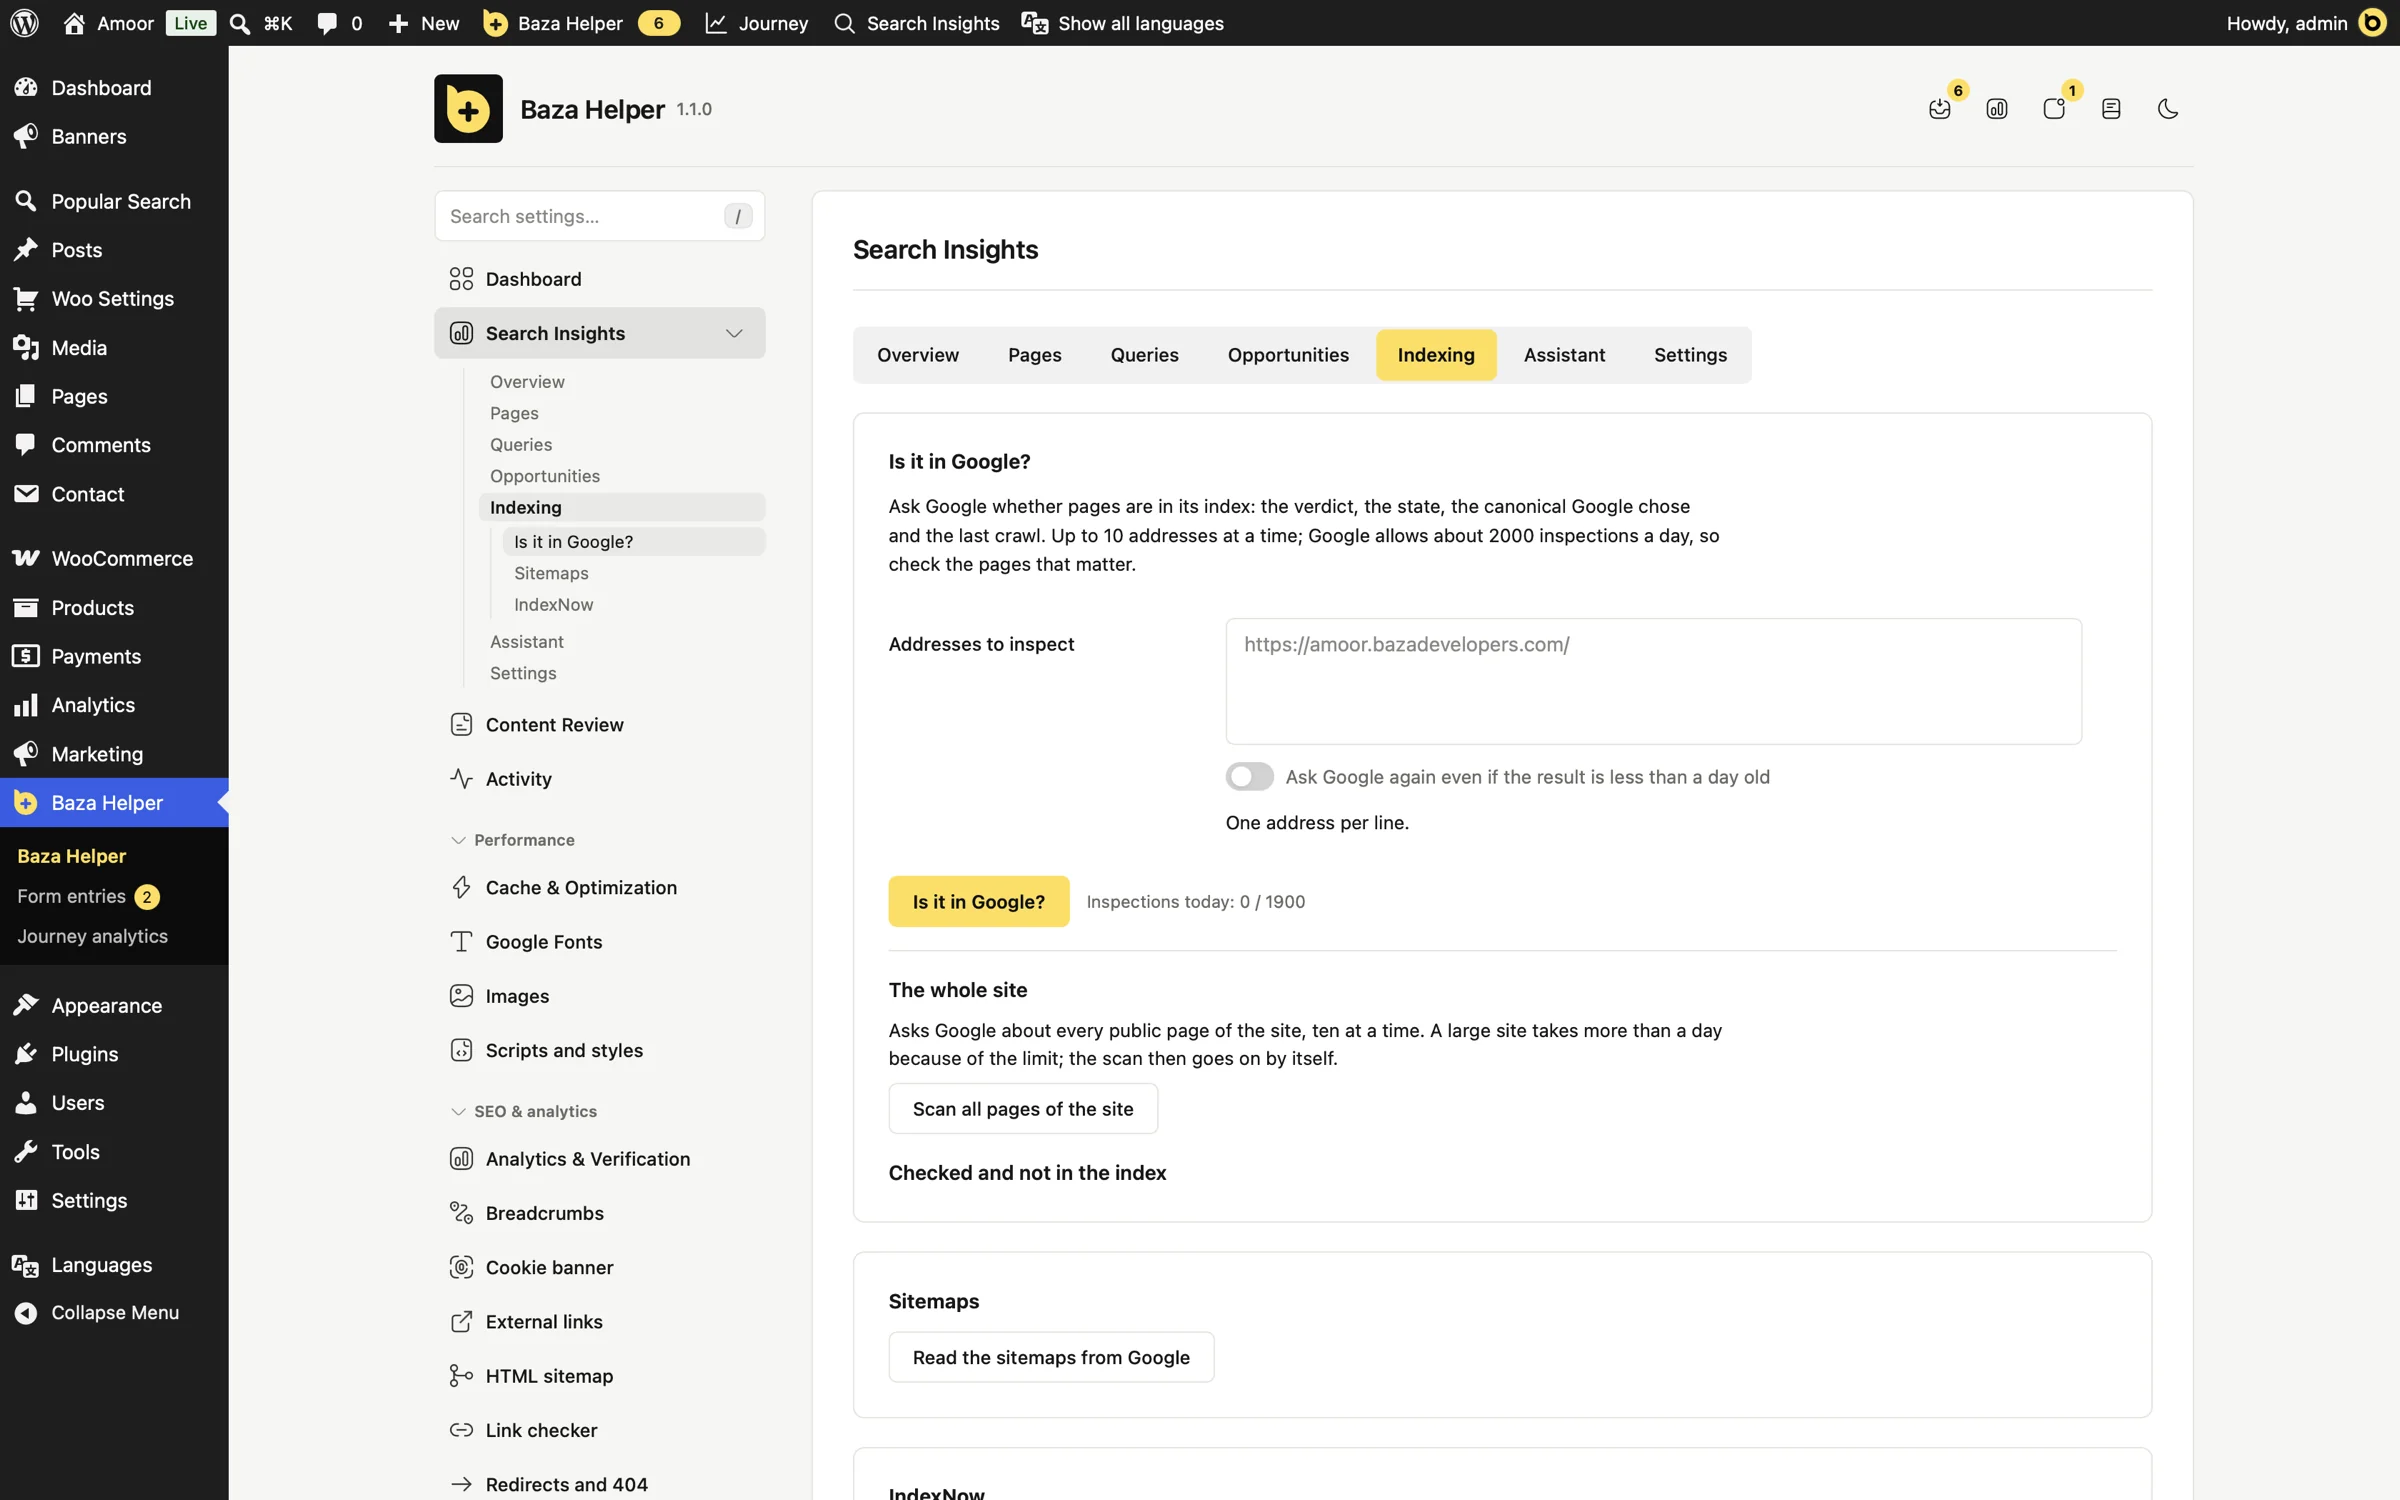Open the HTML sitemap settings

[x=600, y=1375]
